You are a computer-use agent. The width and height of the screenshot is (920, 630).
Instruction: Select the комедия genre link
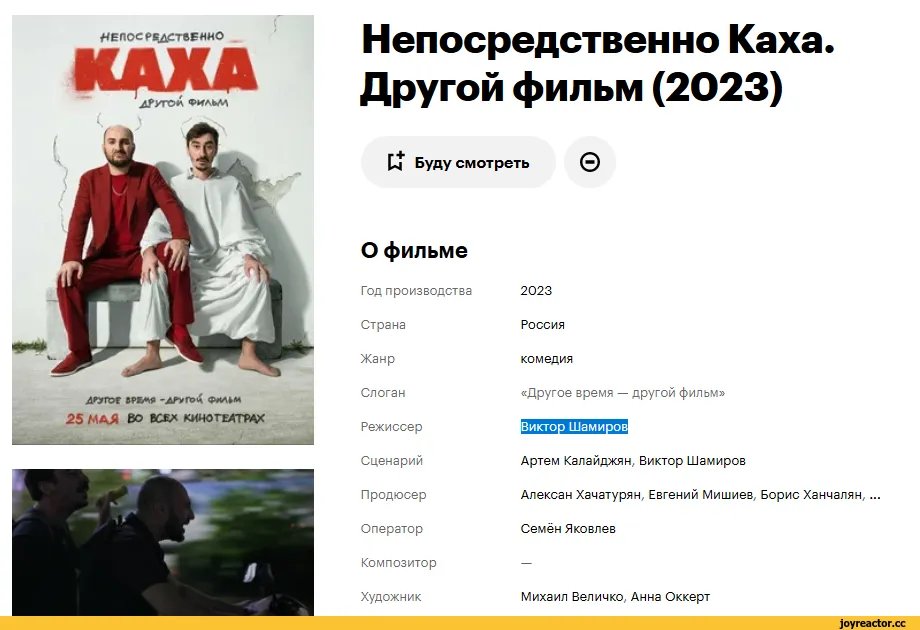pyautogui.click(x=546, y=358)
